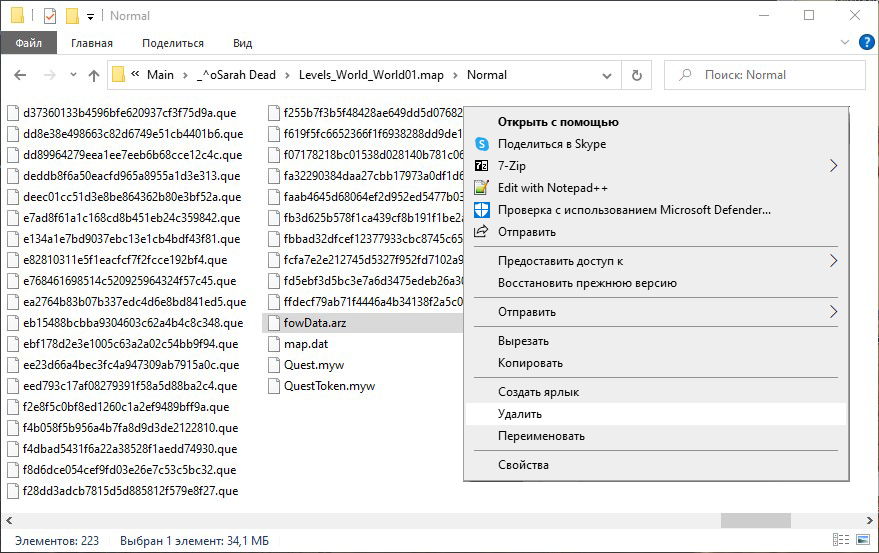Open the address bar history dropdown
The image size is (879, 553).
coord(609,75)
